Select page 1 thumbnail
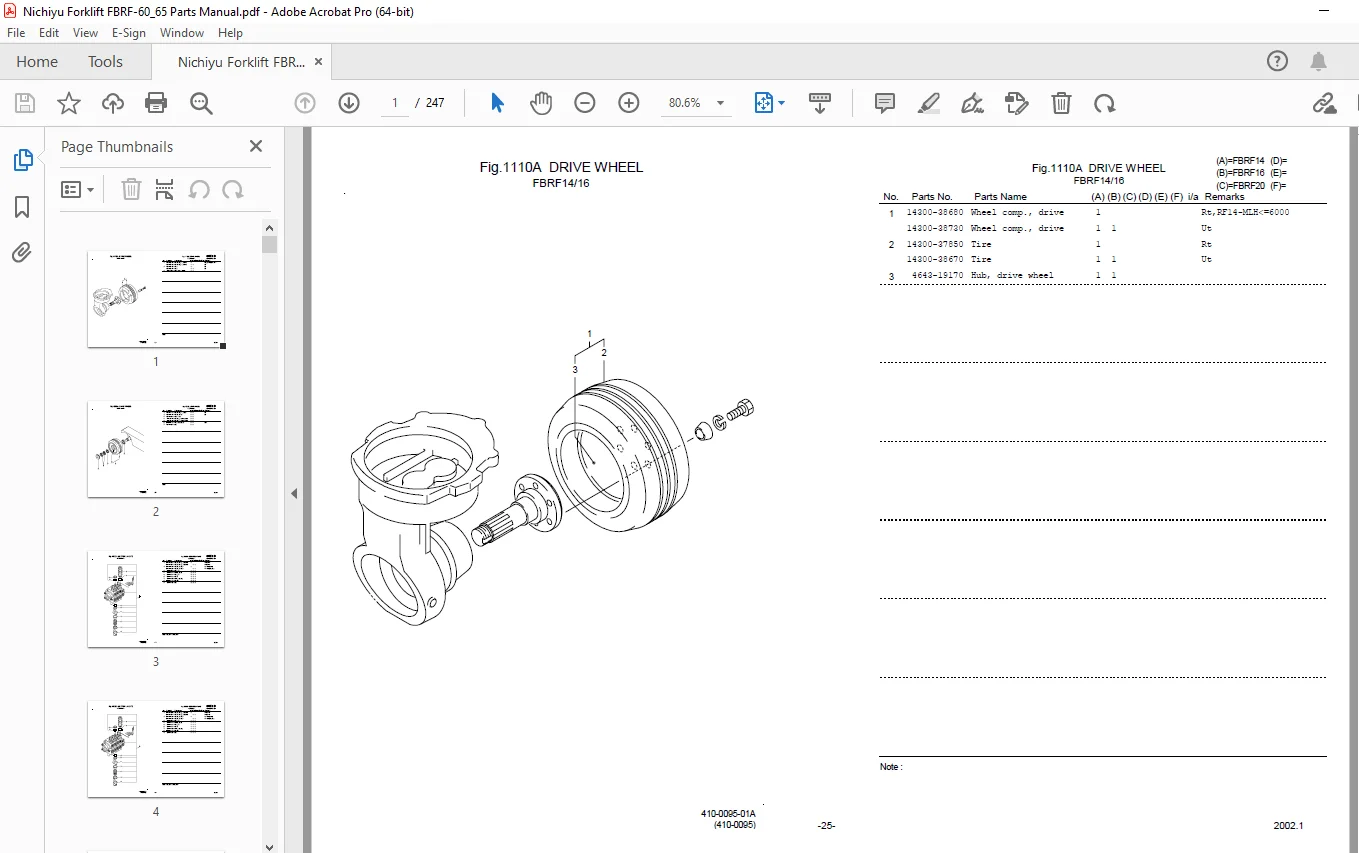 pos(156,299)
